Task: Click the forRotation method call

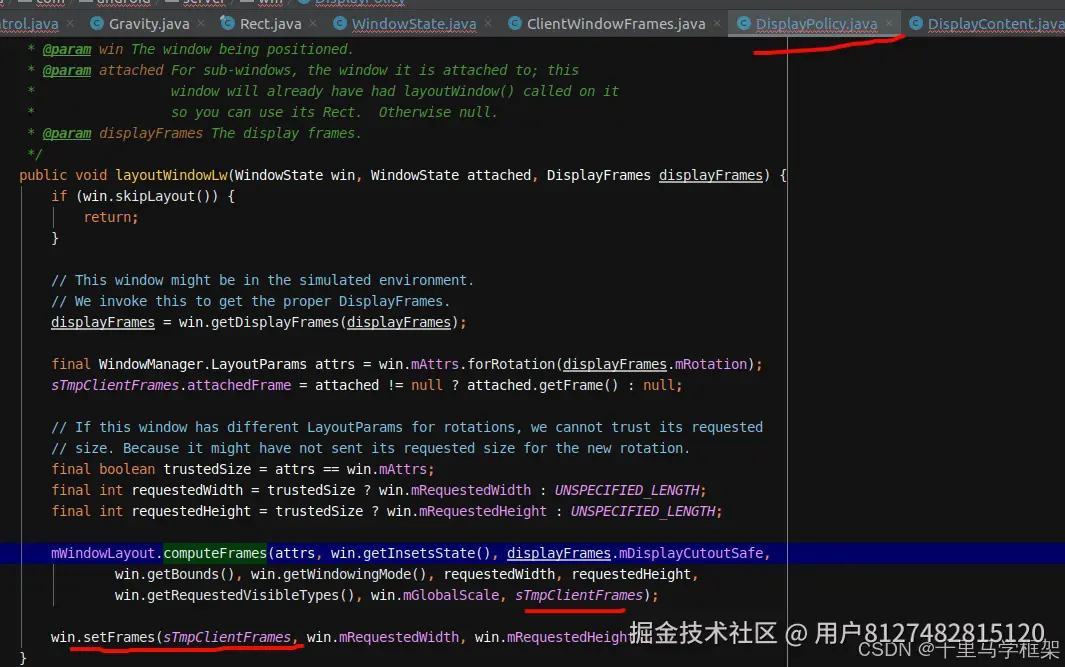Action: tap(512, 365)
